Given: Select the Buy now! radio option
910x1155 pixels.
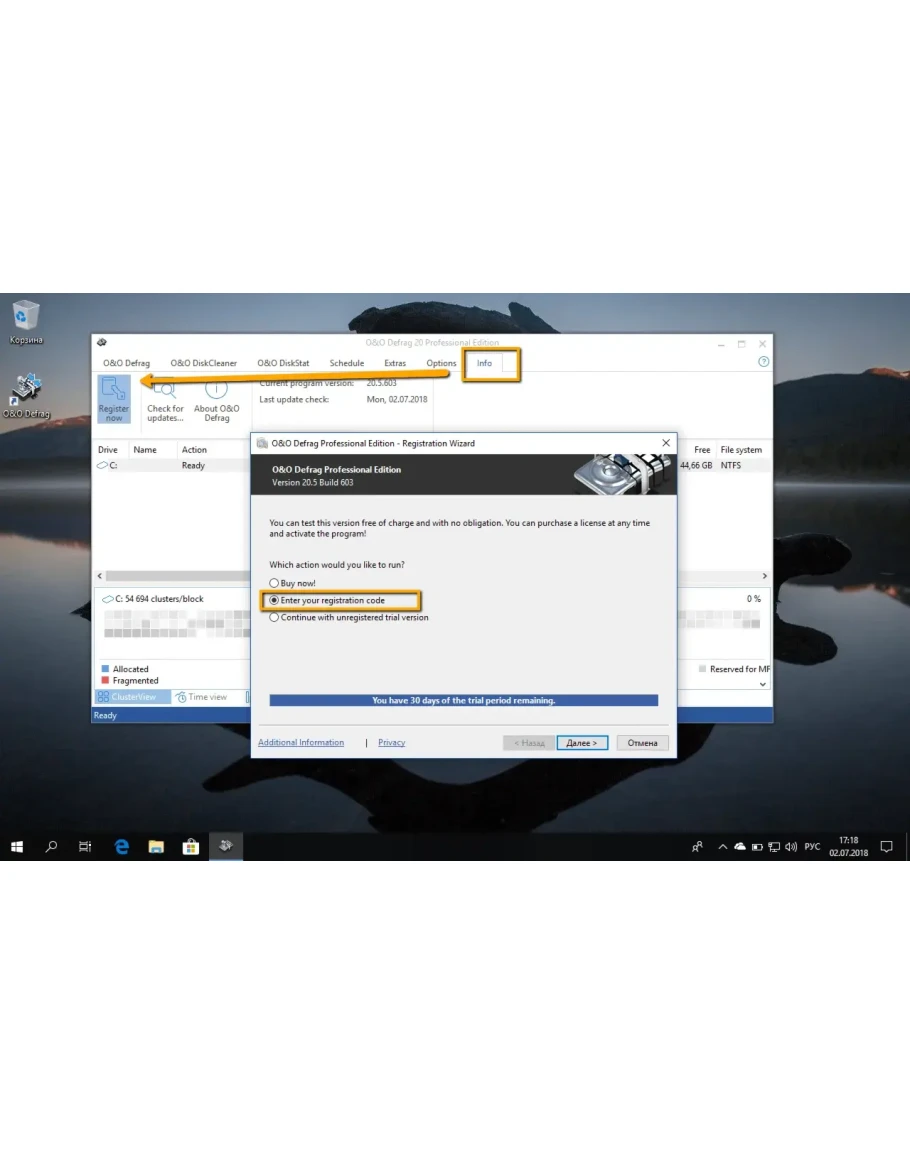Looking at the screenshot, I should pos(274,583).
